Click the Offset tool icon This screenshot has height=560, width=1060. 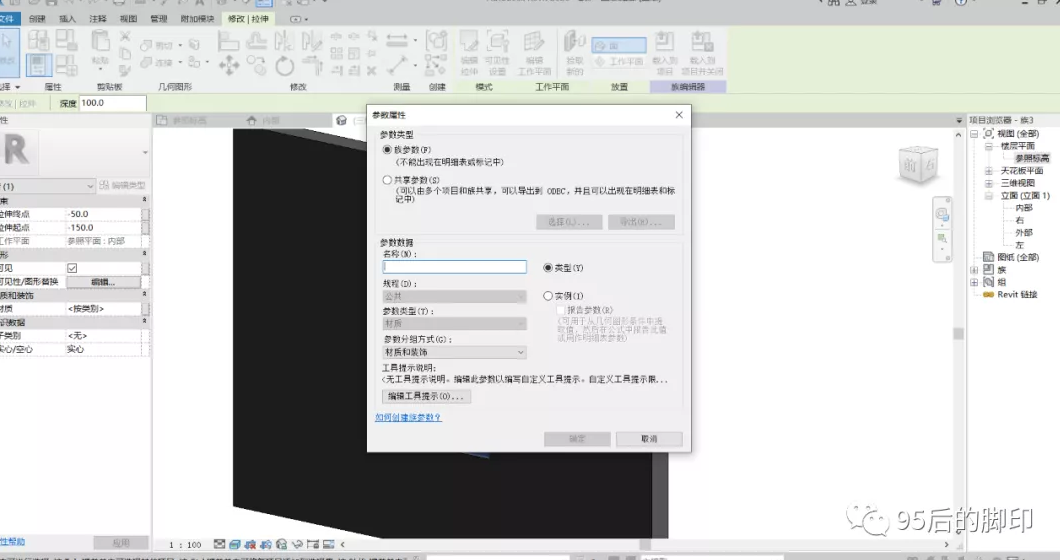click(x=256, y=41)
